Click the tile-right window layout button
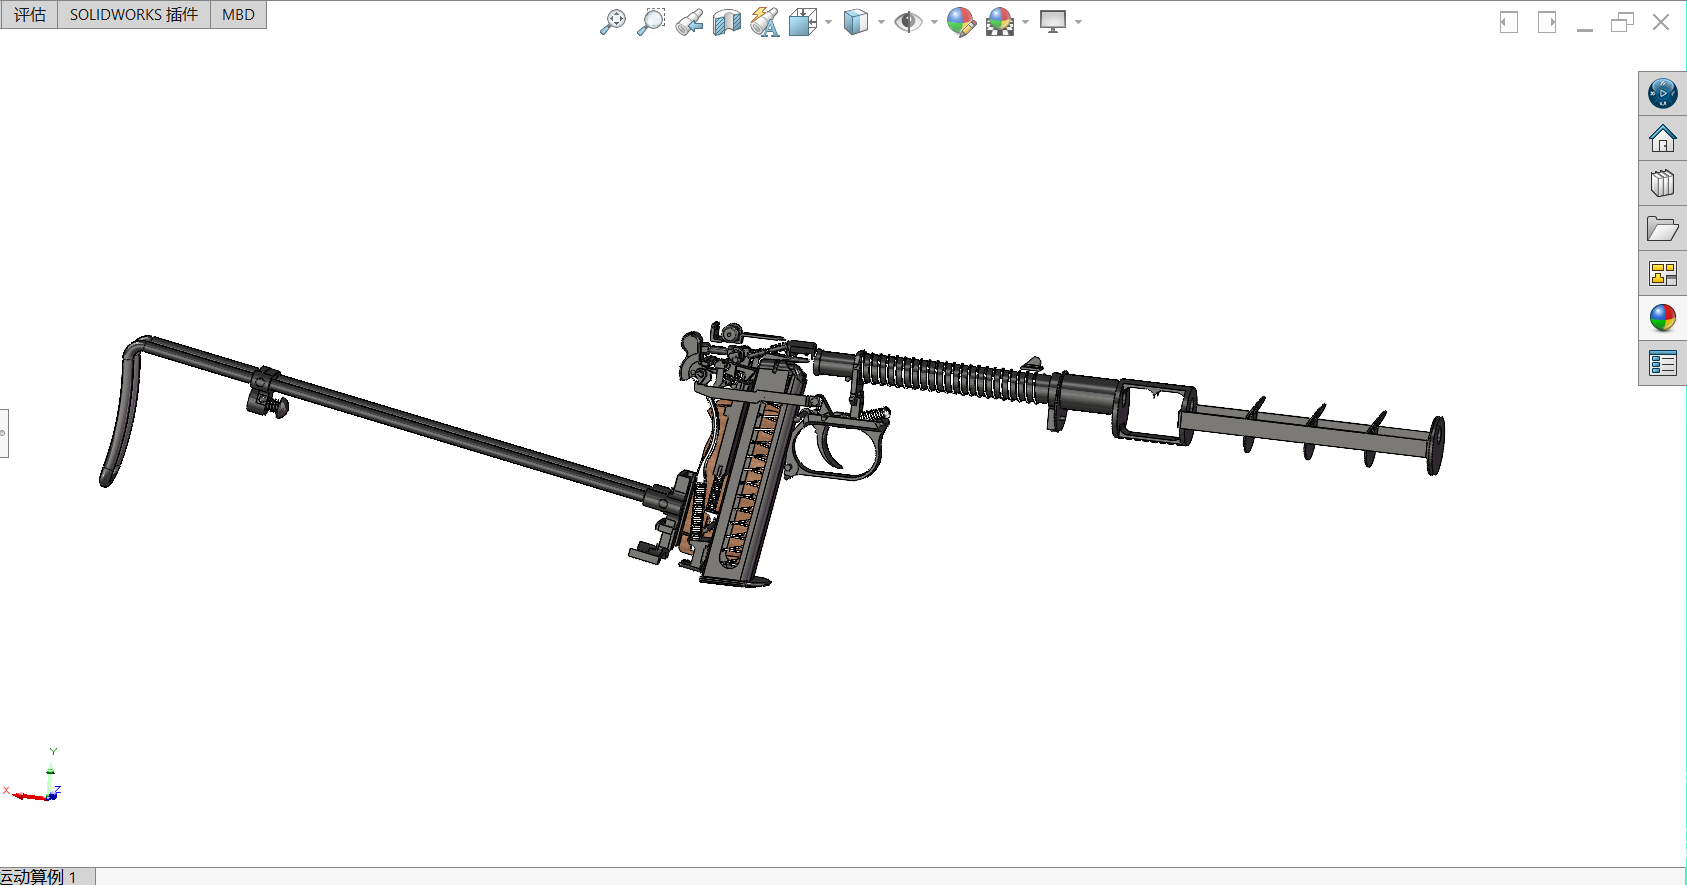The width and height of the screenshot is (1687, 885). pyautogui.click(x=1547, y=22)
